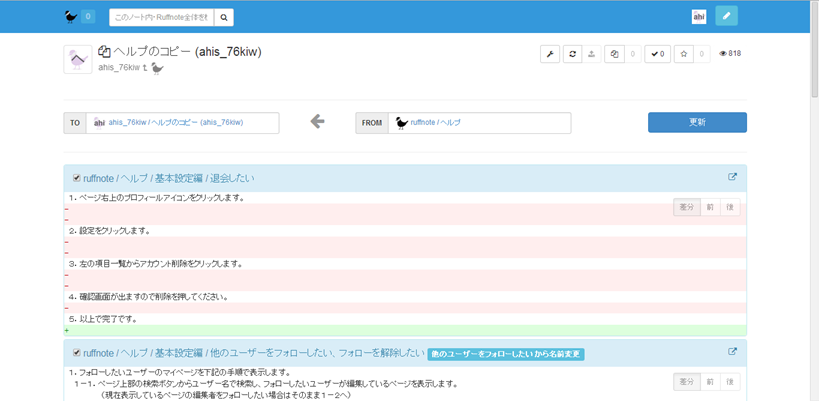Uncheck the 他のユーザーをフォローしたい page checkbox
Image resolution: width=819 pixels, height=401 pixels.
click(x=76, y=352)
